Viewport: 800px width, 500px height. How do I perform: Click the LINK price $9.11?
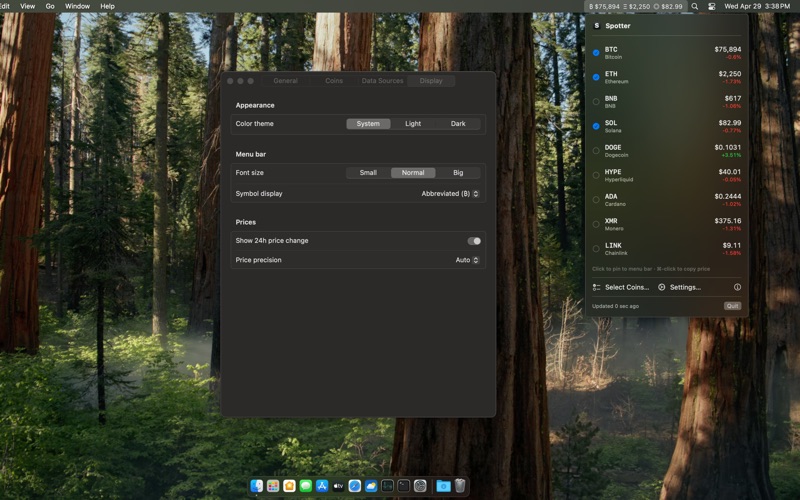point(732,245)
